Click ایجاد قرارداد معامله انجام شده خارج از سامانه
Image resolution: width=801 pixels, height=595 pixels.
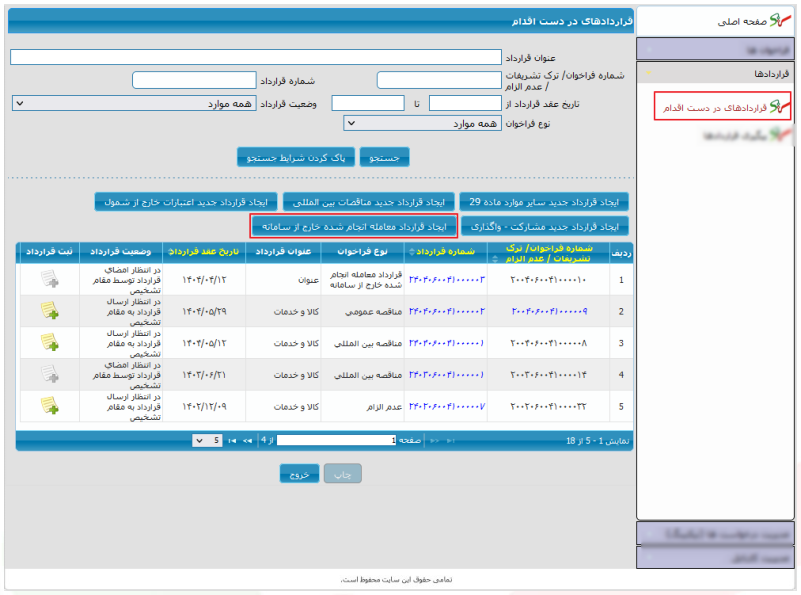354,226
